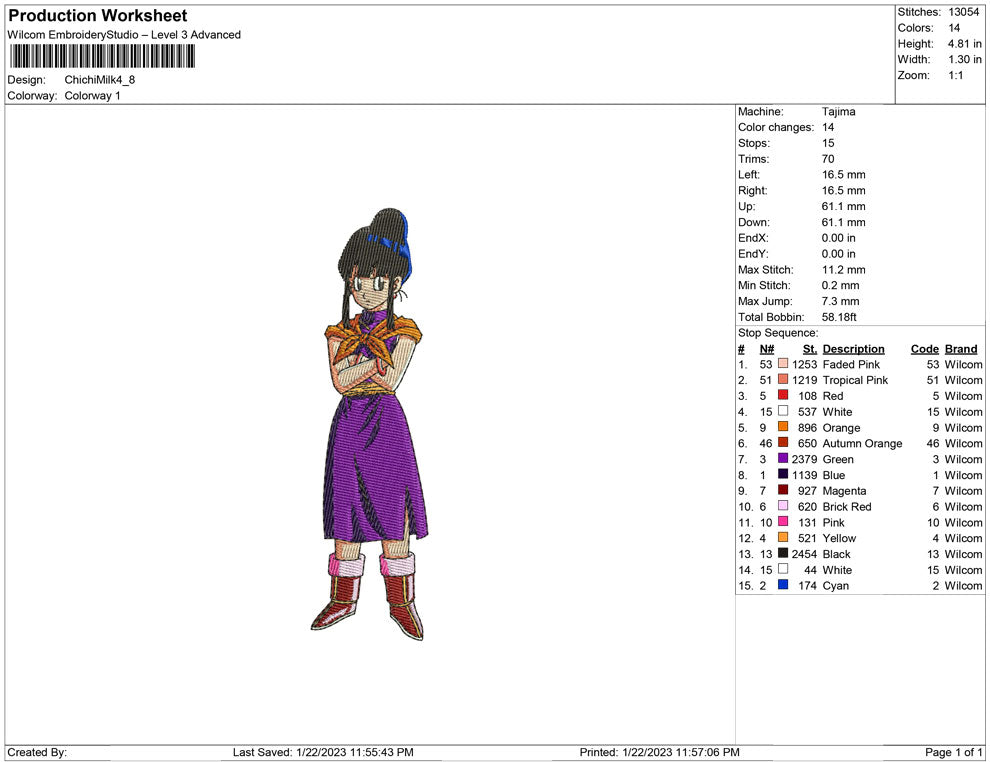Click the Stops value 15

coord(828,143)
